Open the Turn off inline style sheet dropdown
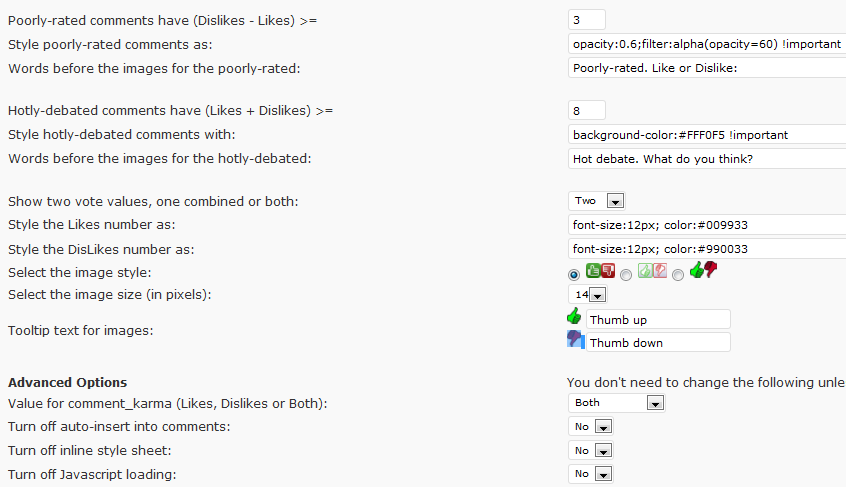846x487 pixels. coord(591,450)
